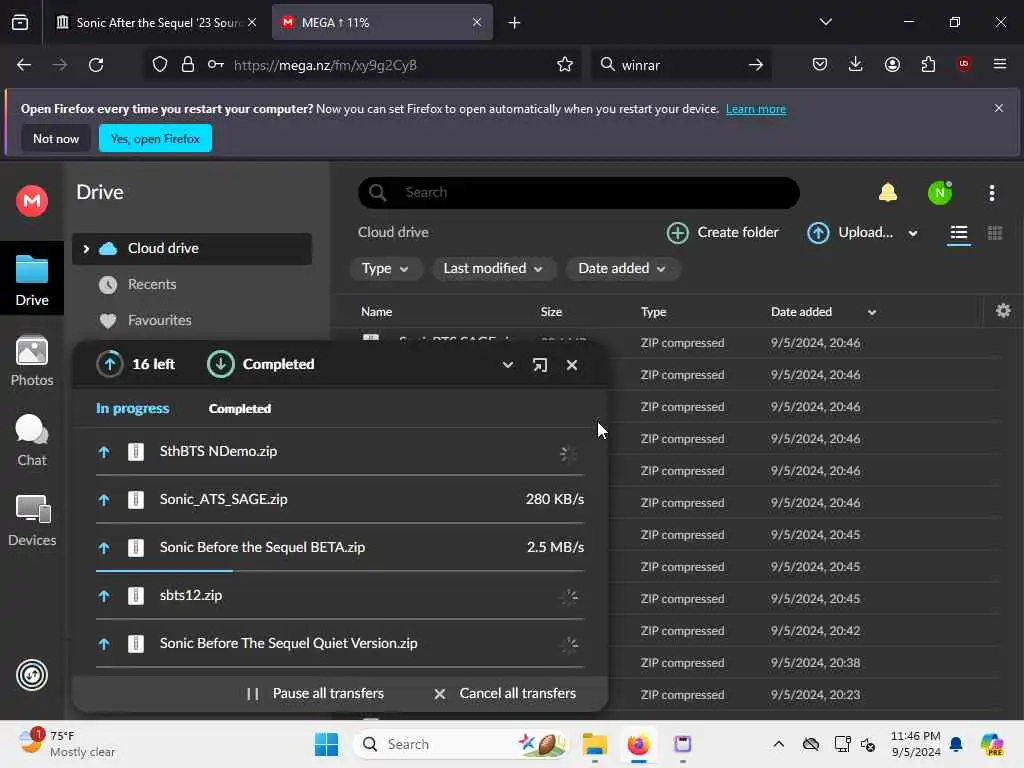
Task: Open the Photos section
Action: (x=32, y=361)
